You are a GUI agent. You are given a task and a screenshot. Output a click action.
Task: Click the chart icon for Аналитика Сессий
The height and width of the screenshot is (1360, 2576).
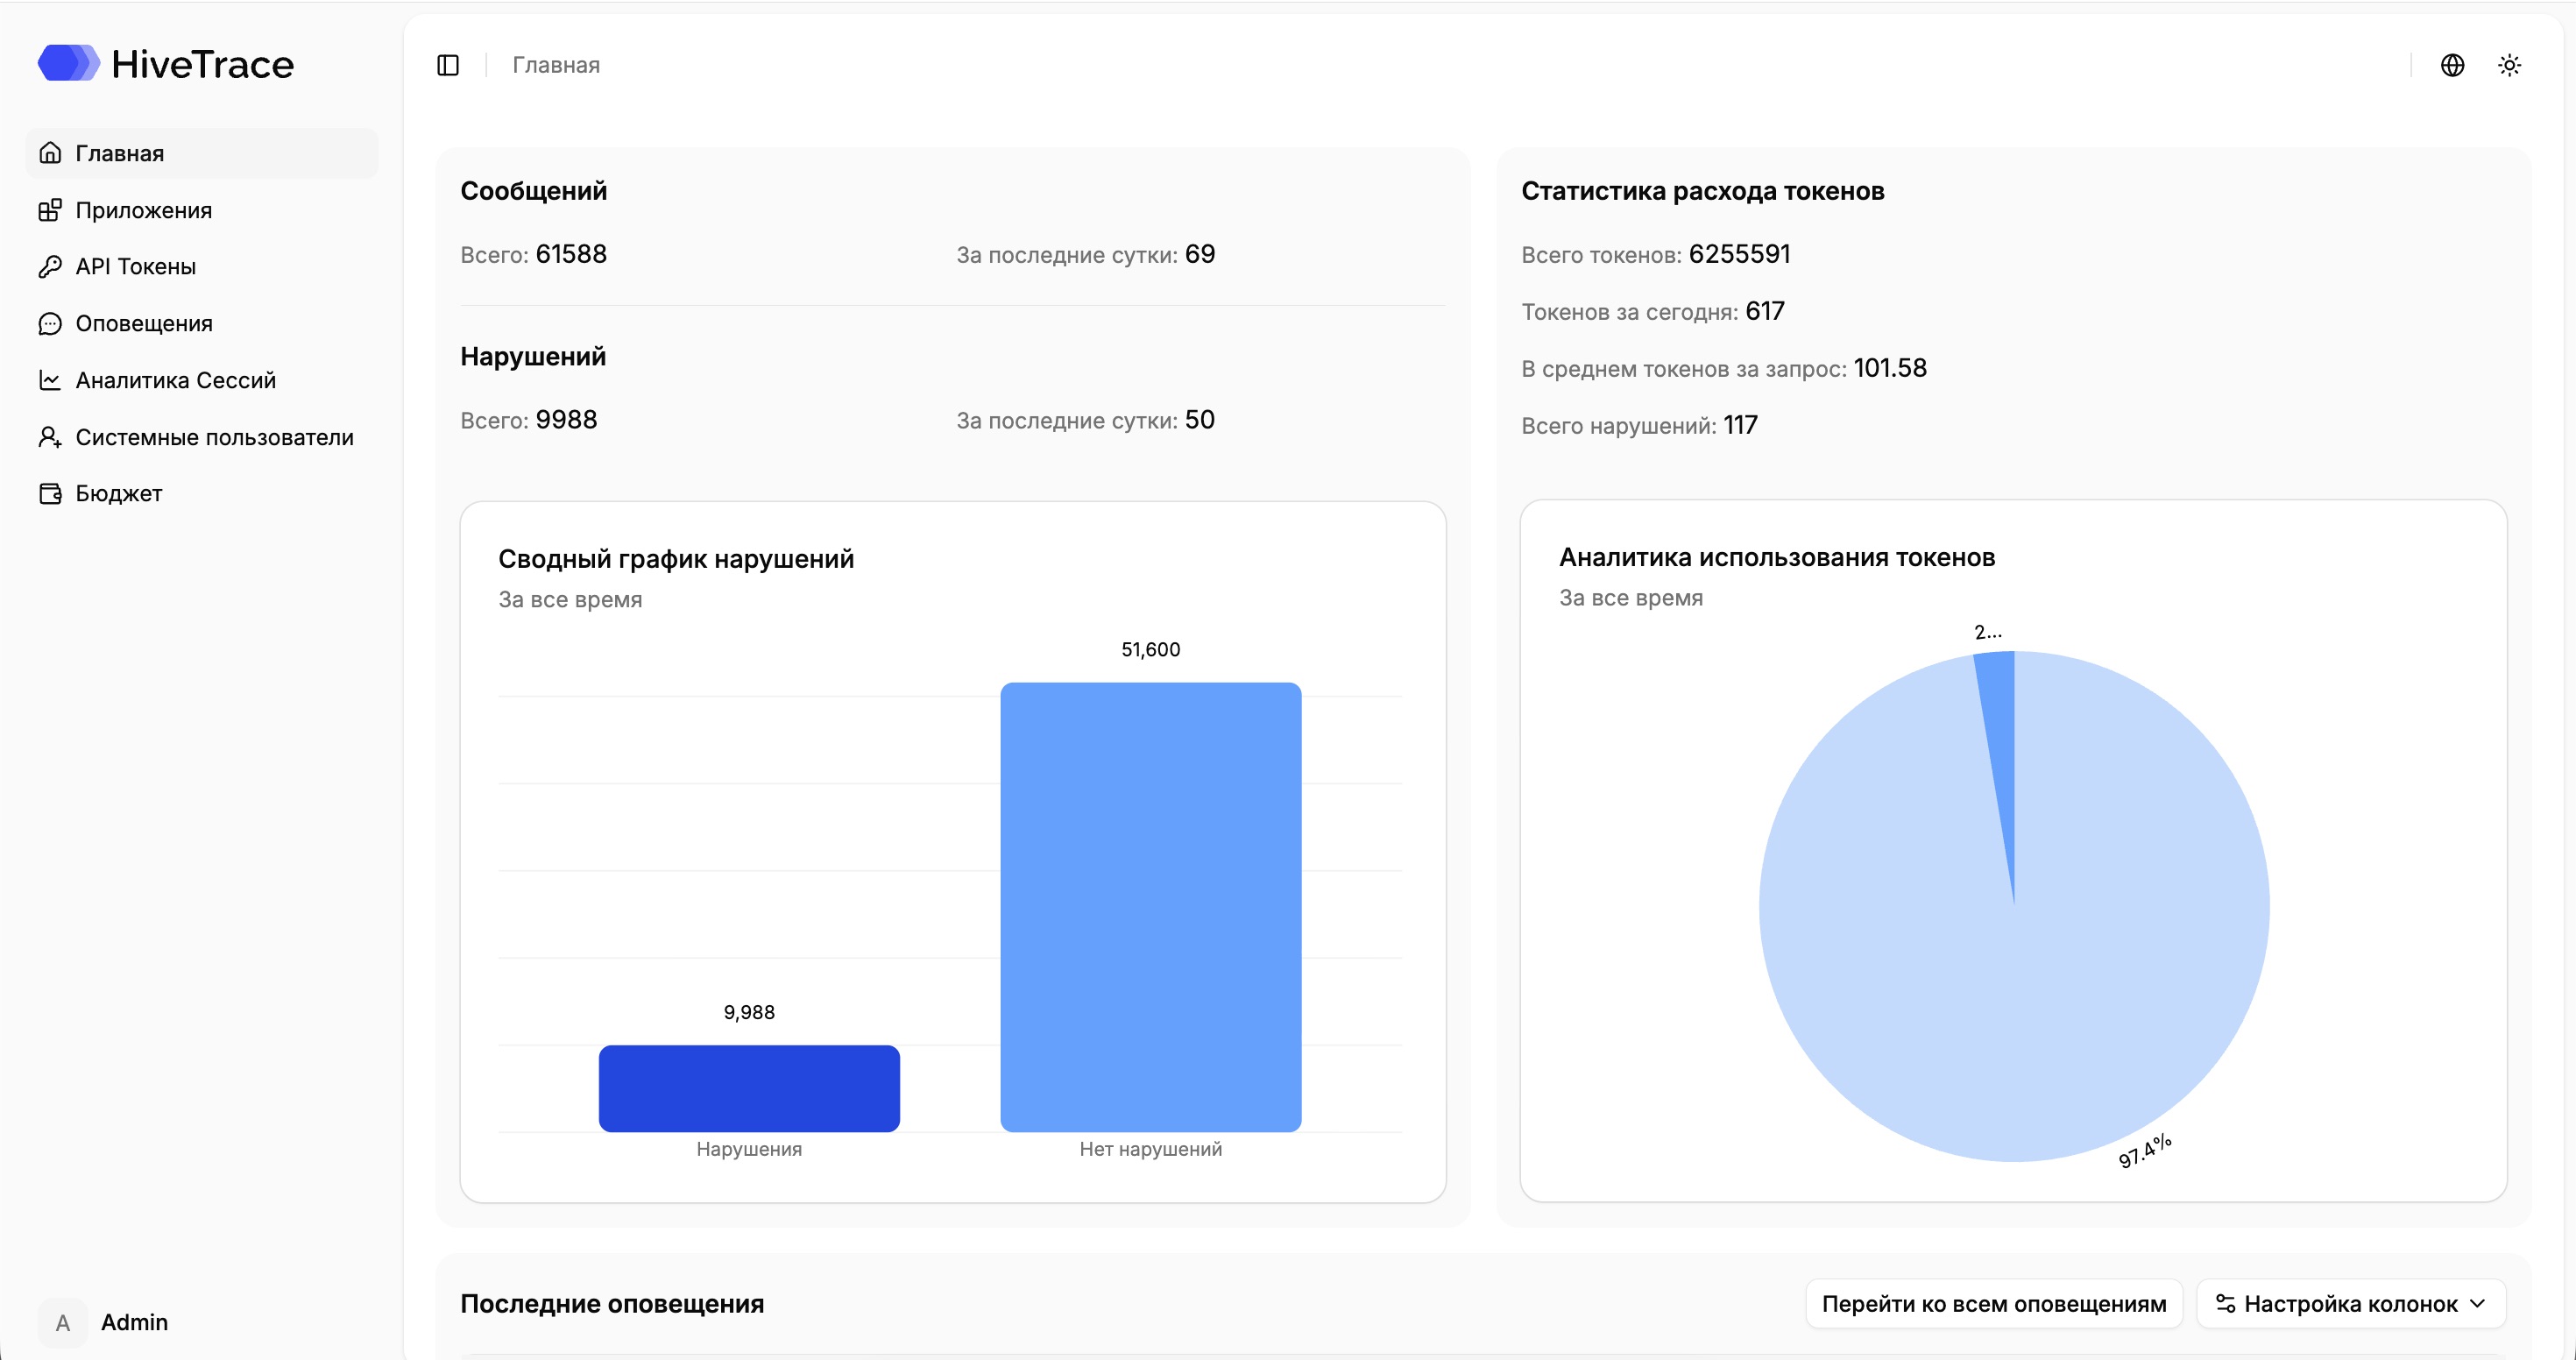(50, 380)
